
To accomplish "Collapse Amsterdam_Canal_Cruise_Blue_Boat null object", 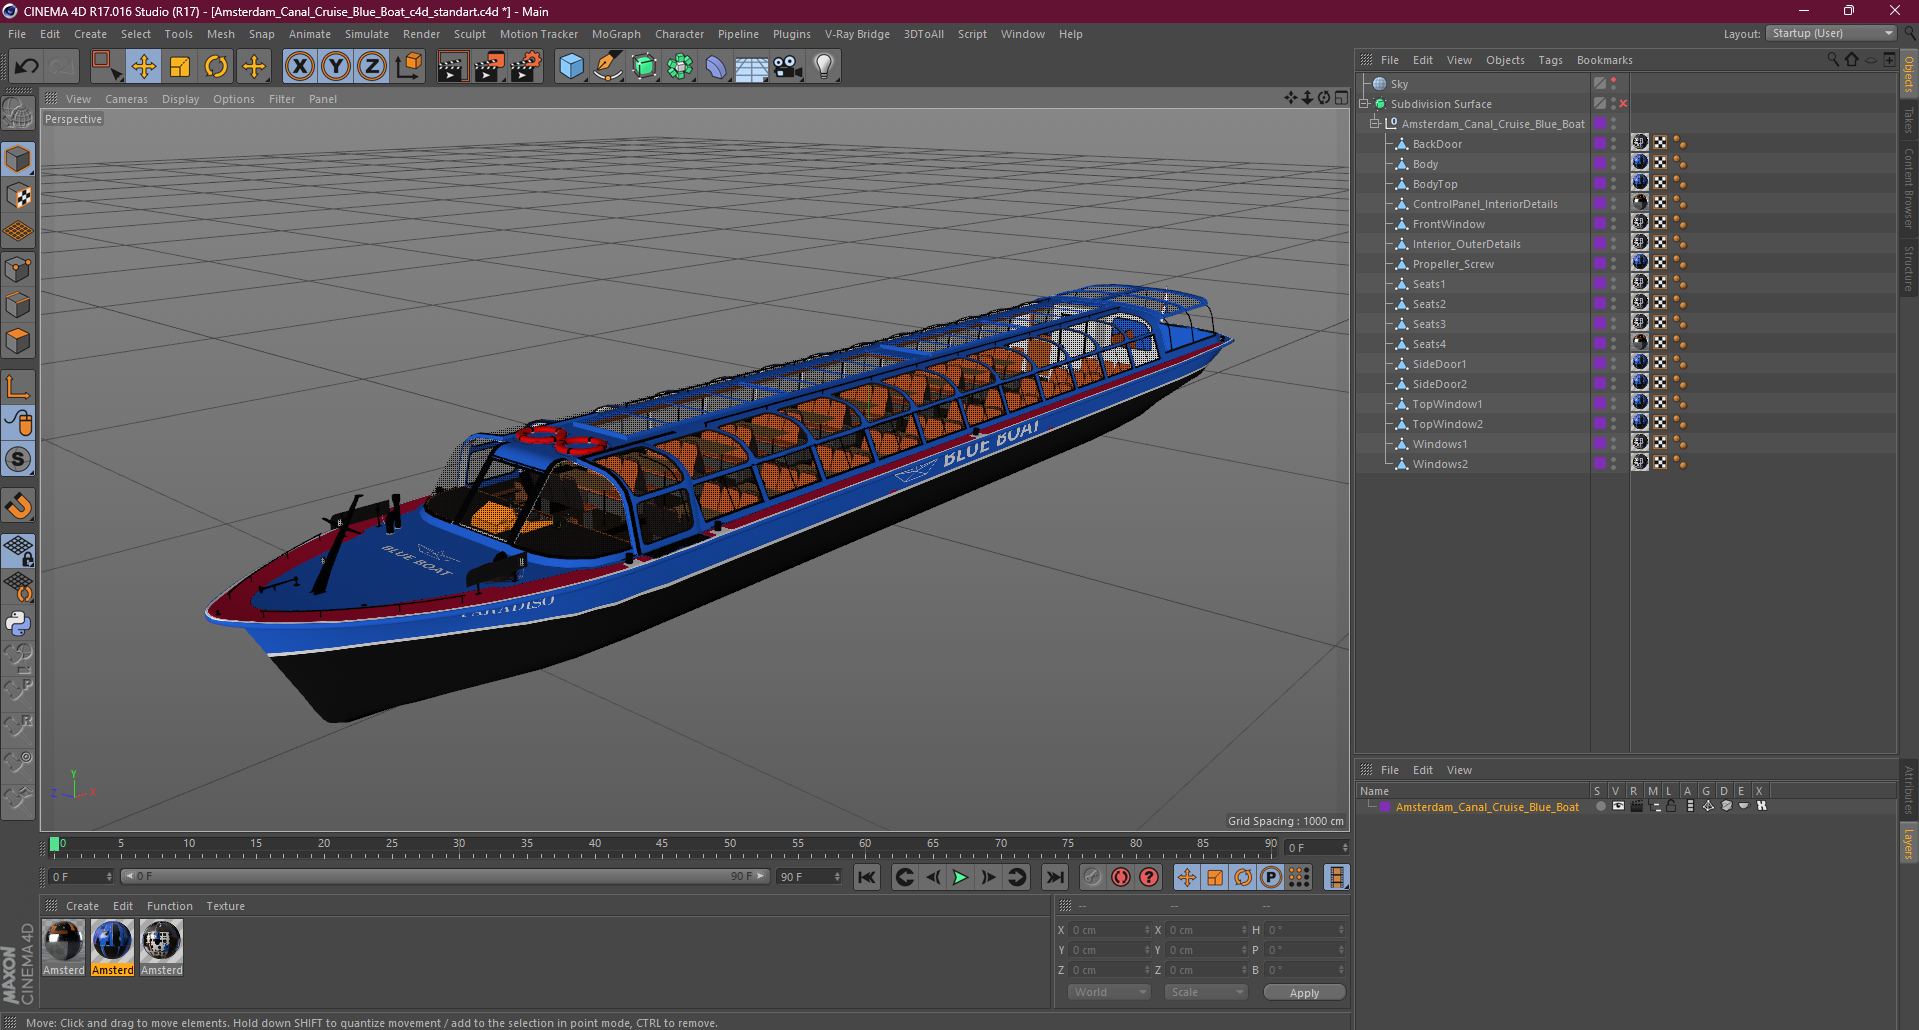I will [1375, 124].
